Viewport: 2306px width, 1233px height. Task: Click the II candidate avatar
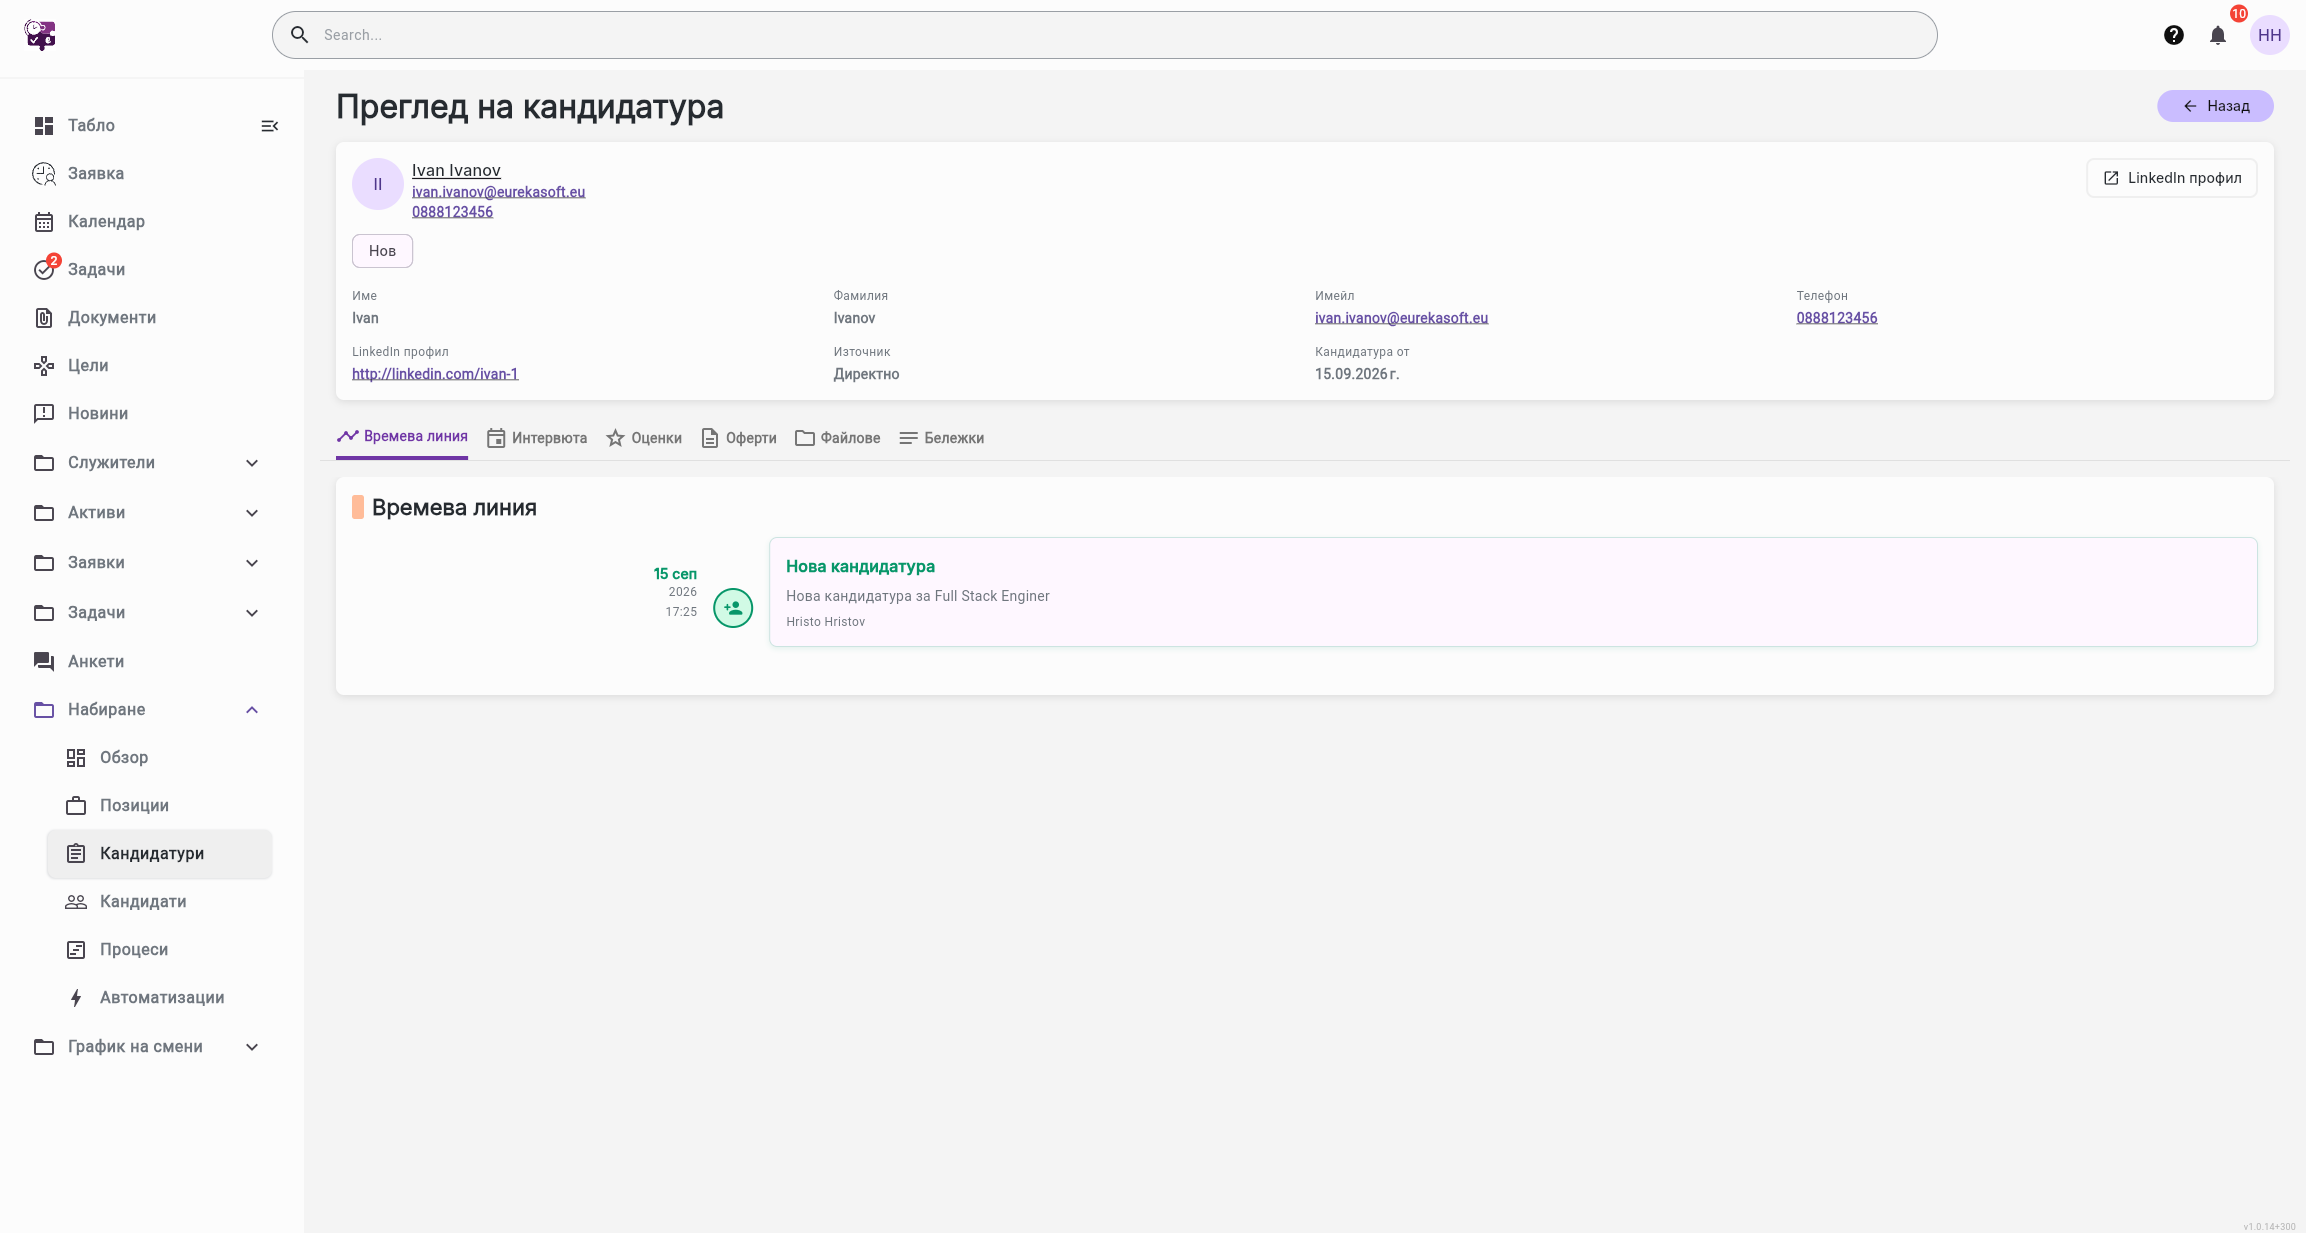point(378,184)
